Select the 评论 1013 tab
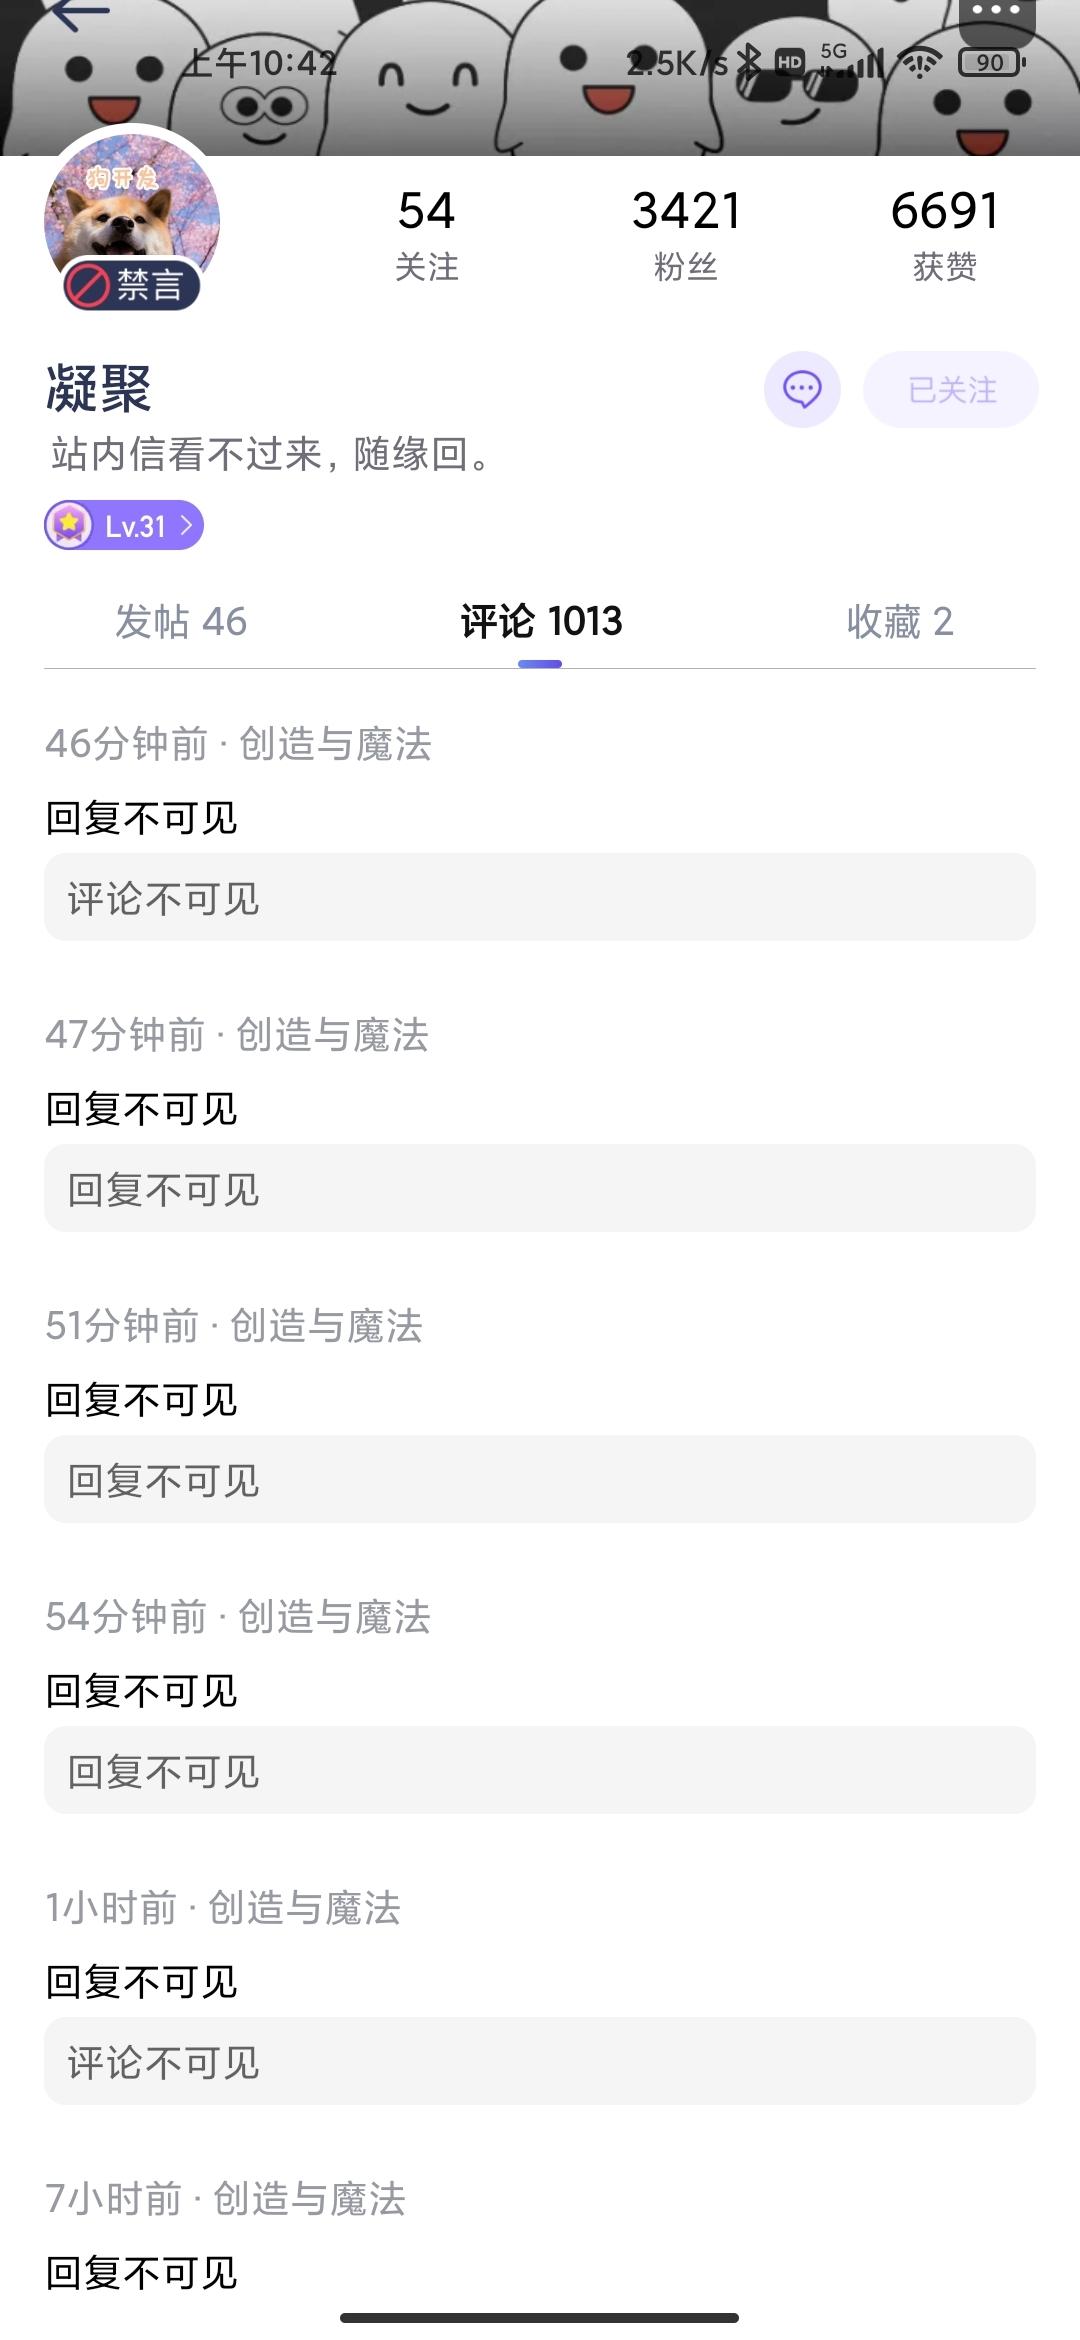The width and height of the screenshot is (1080, 2340). [x=541, y=622]
